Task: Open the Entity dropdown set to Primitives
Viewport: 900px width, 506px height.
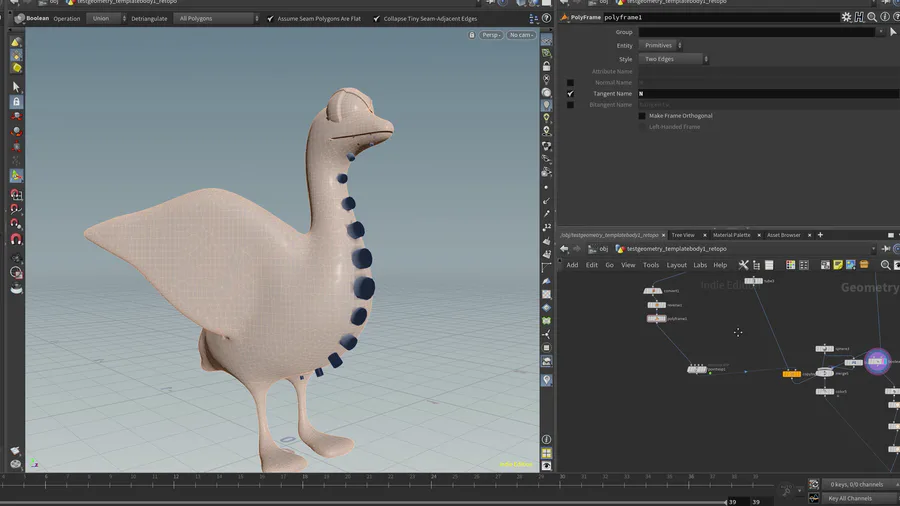Action: [661, 45]
